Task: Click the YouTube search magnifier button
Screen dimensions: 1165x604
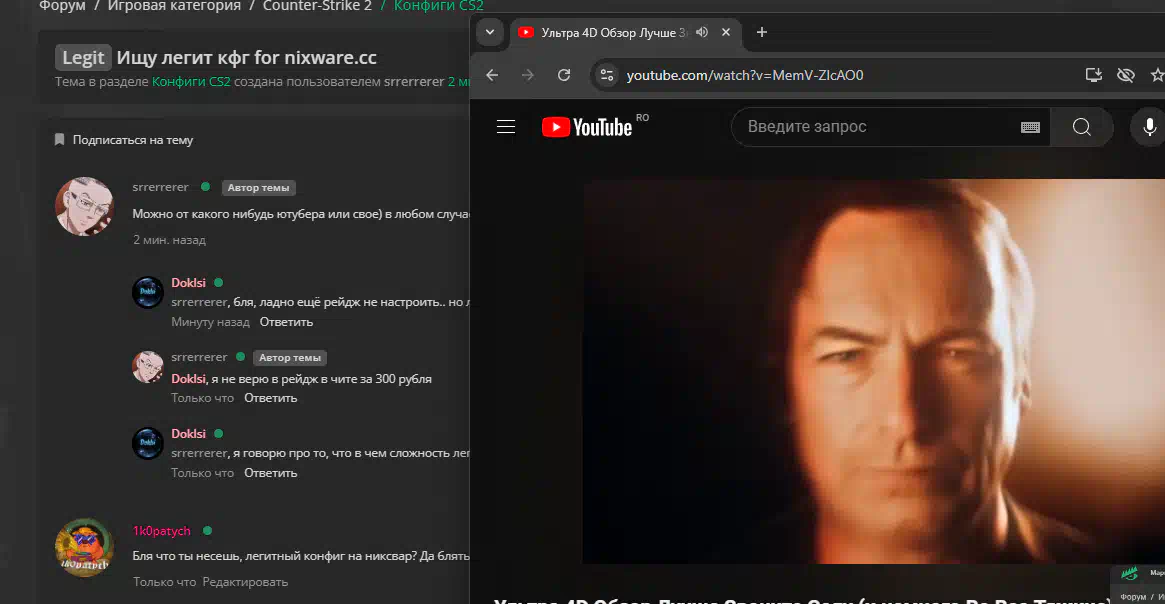Action: pos(1081,127)
